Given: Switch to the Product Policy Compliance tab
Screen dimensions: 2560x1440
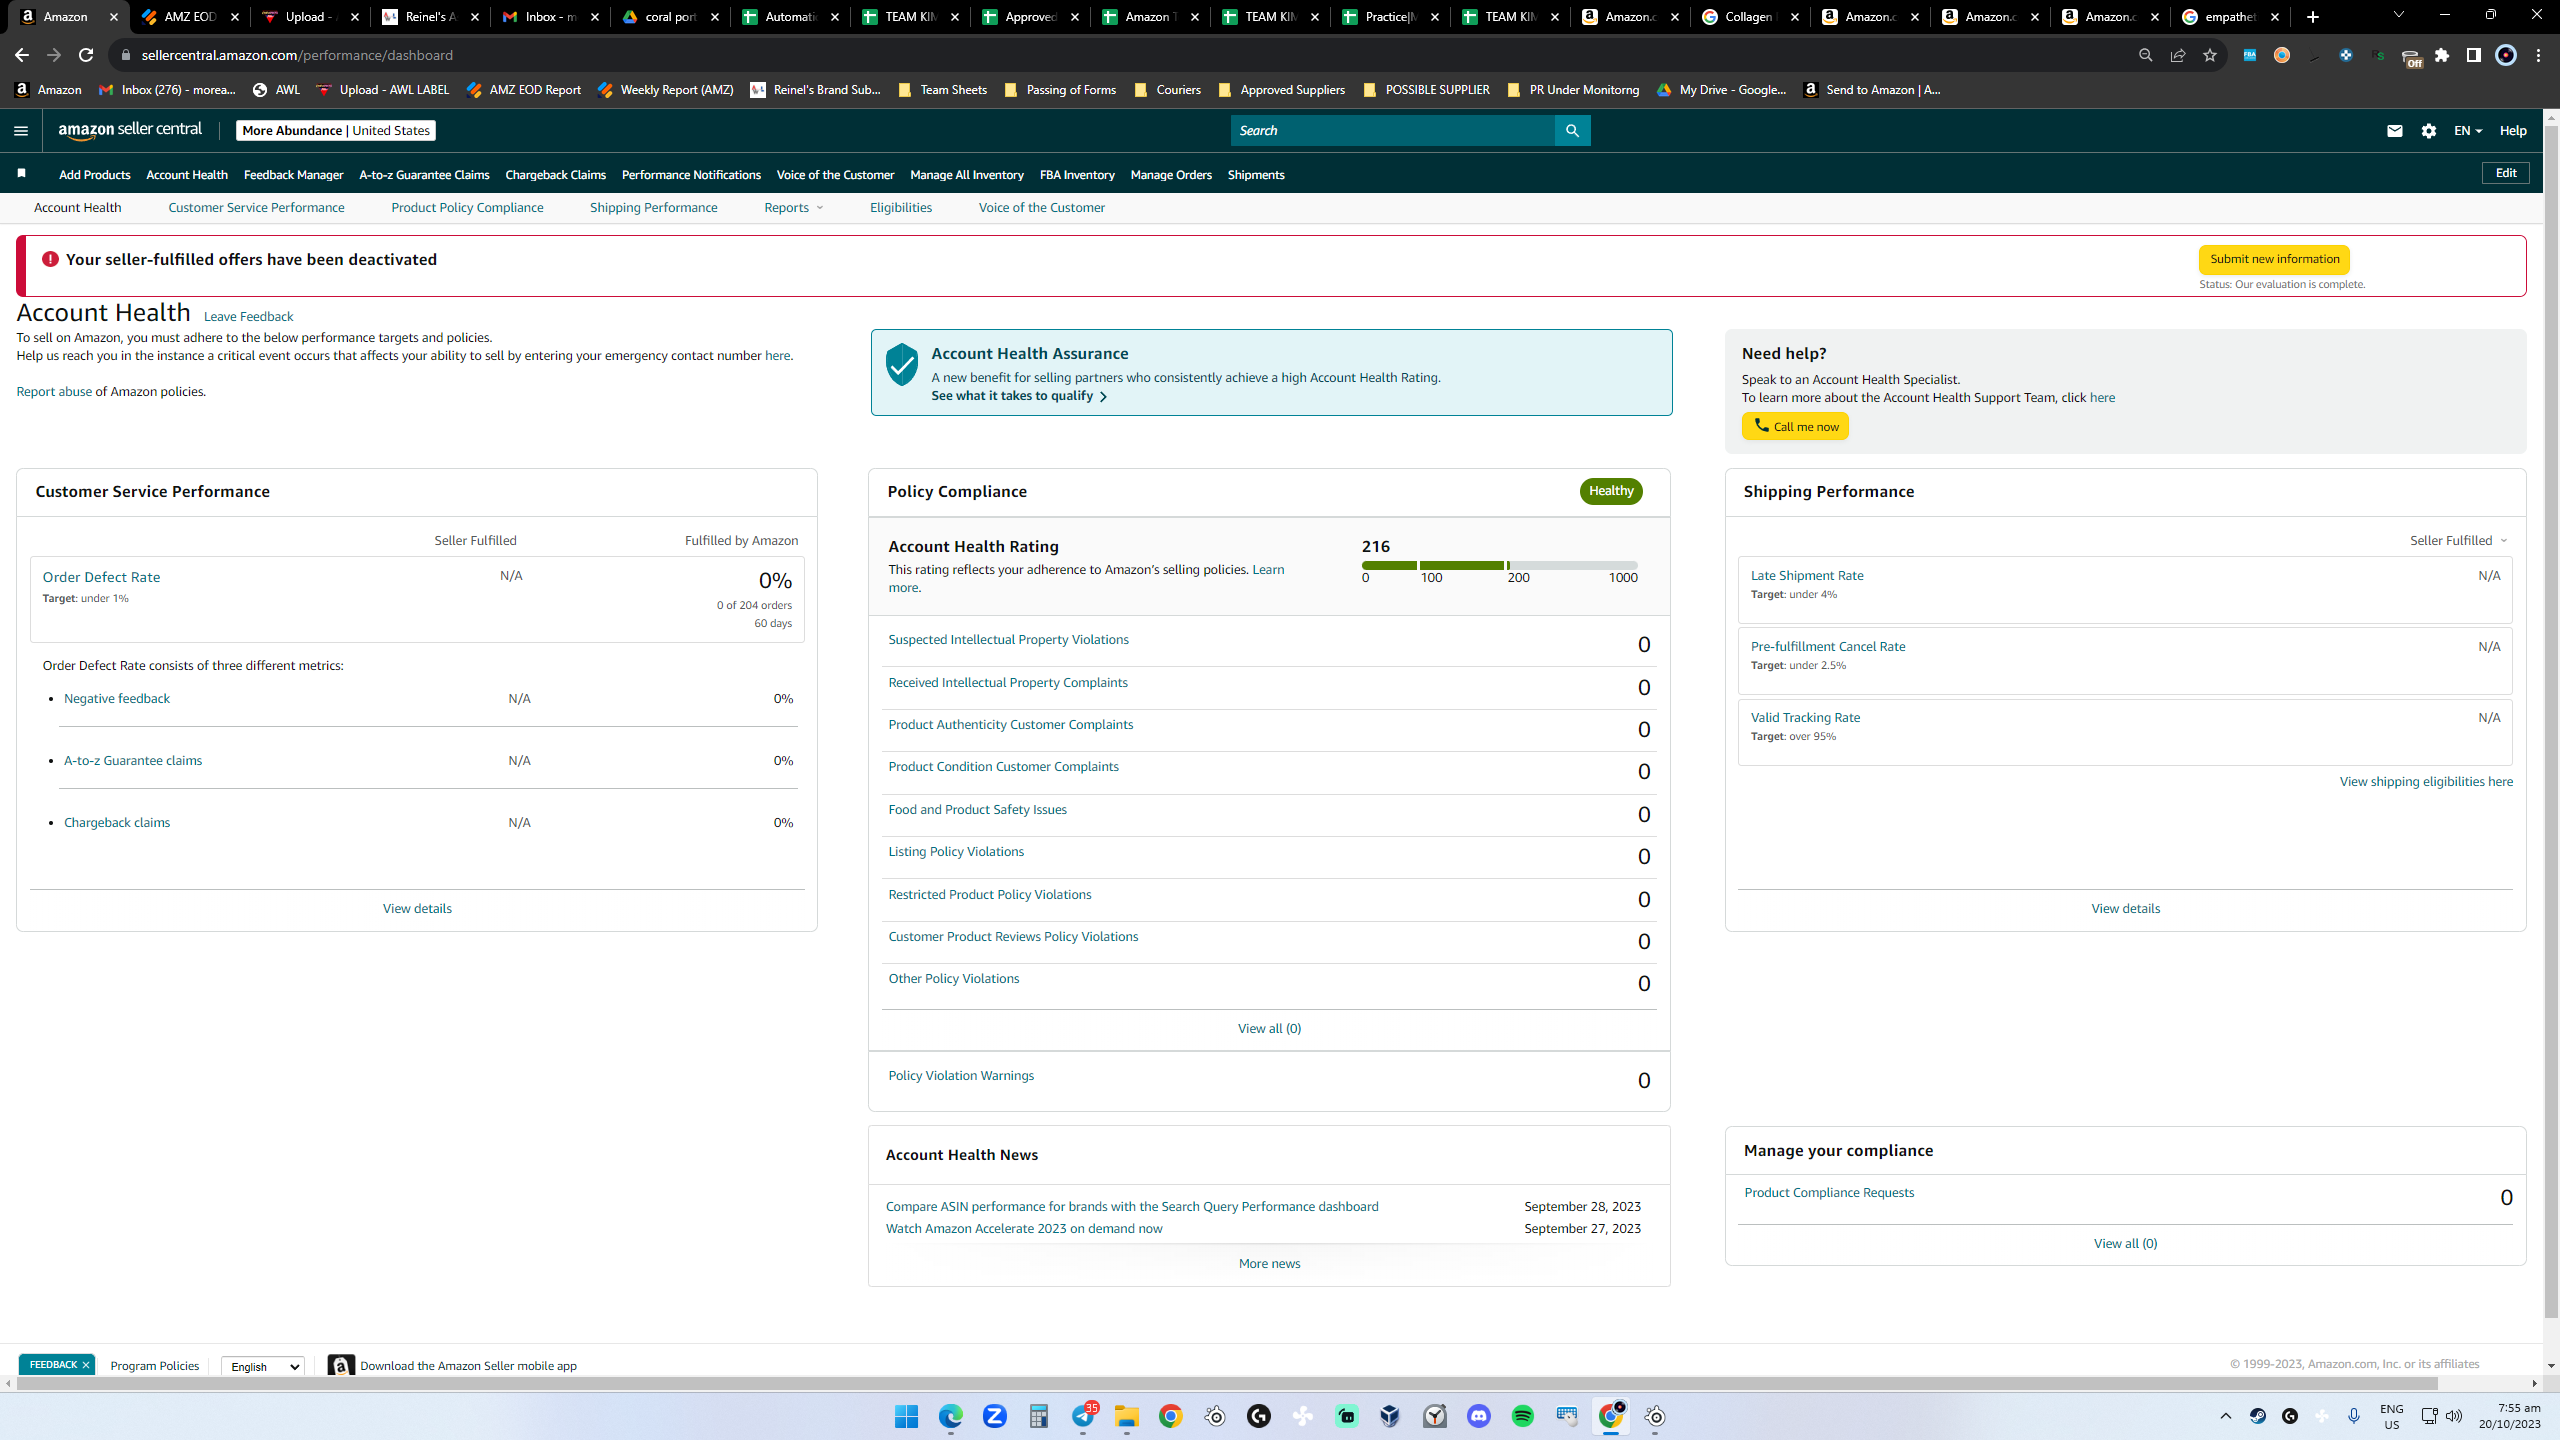Looking at the screenshot, I should [467, 207].
